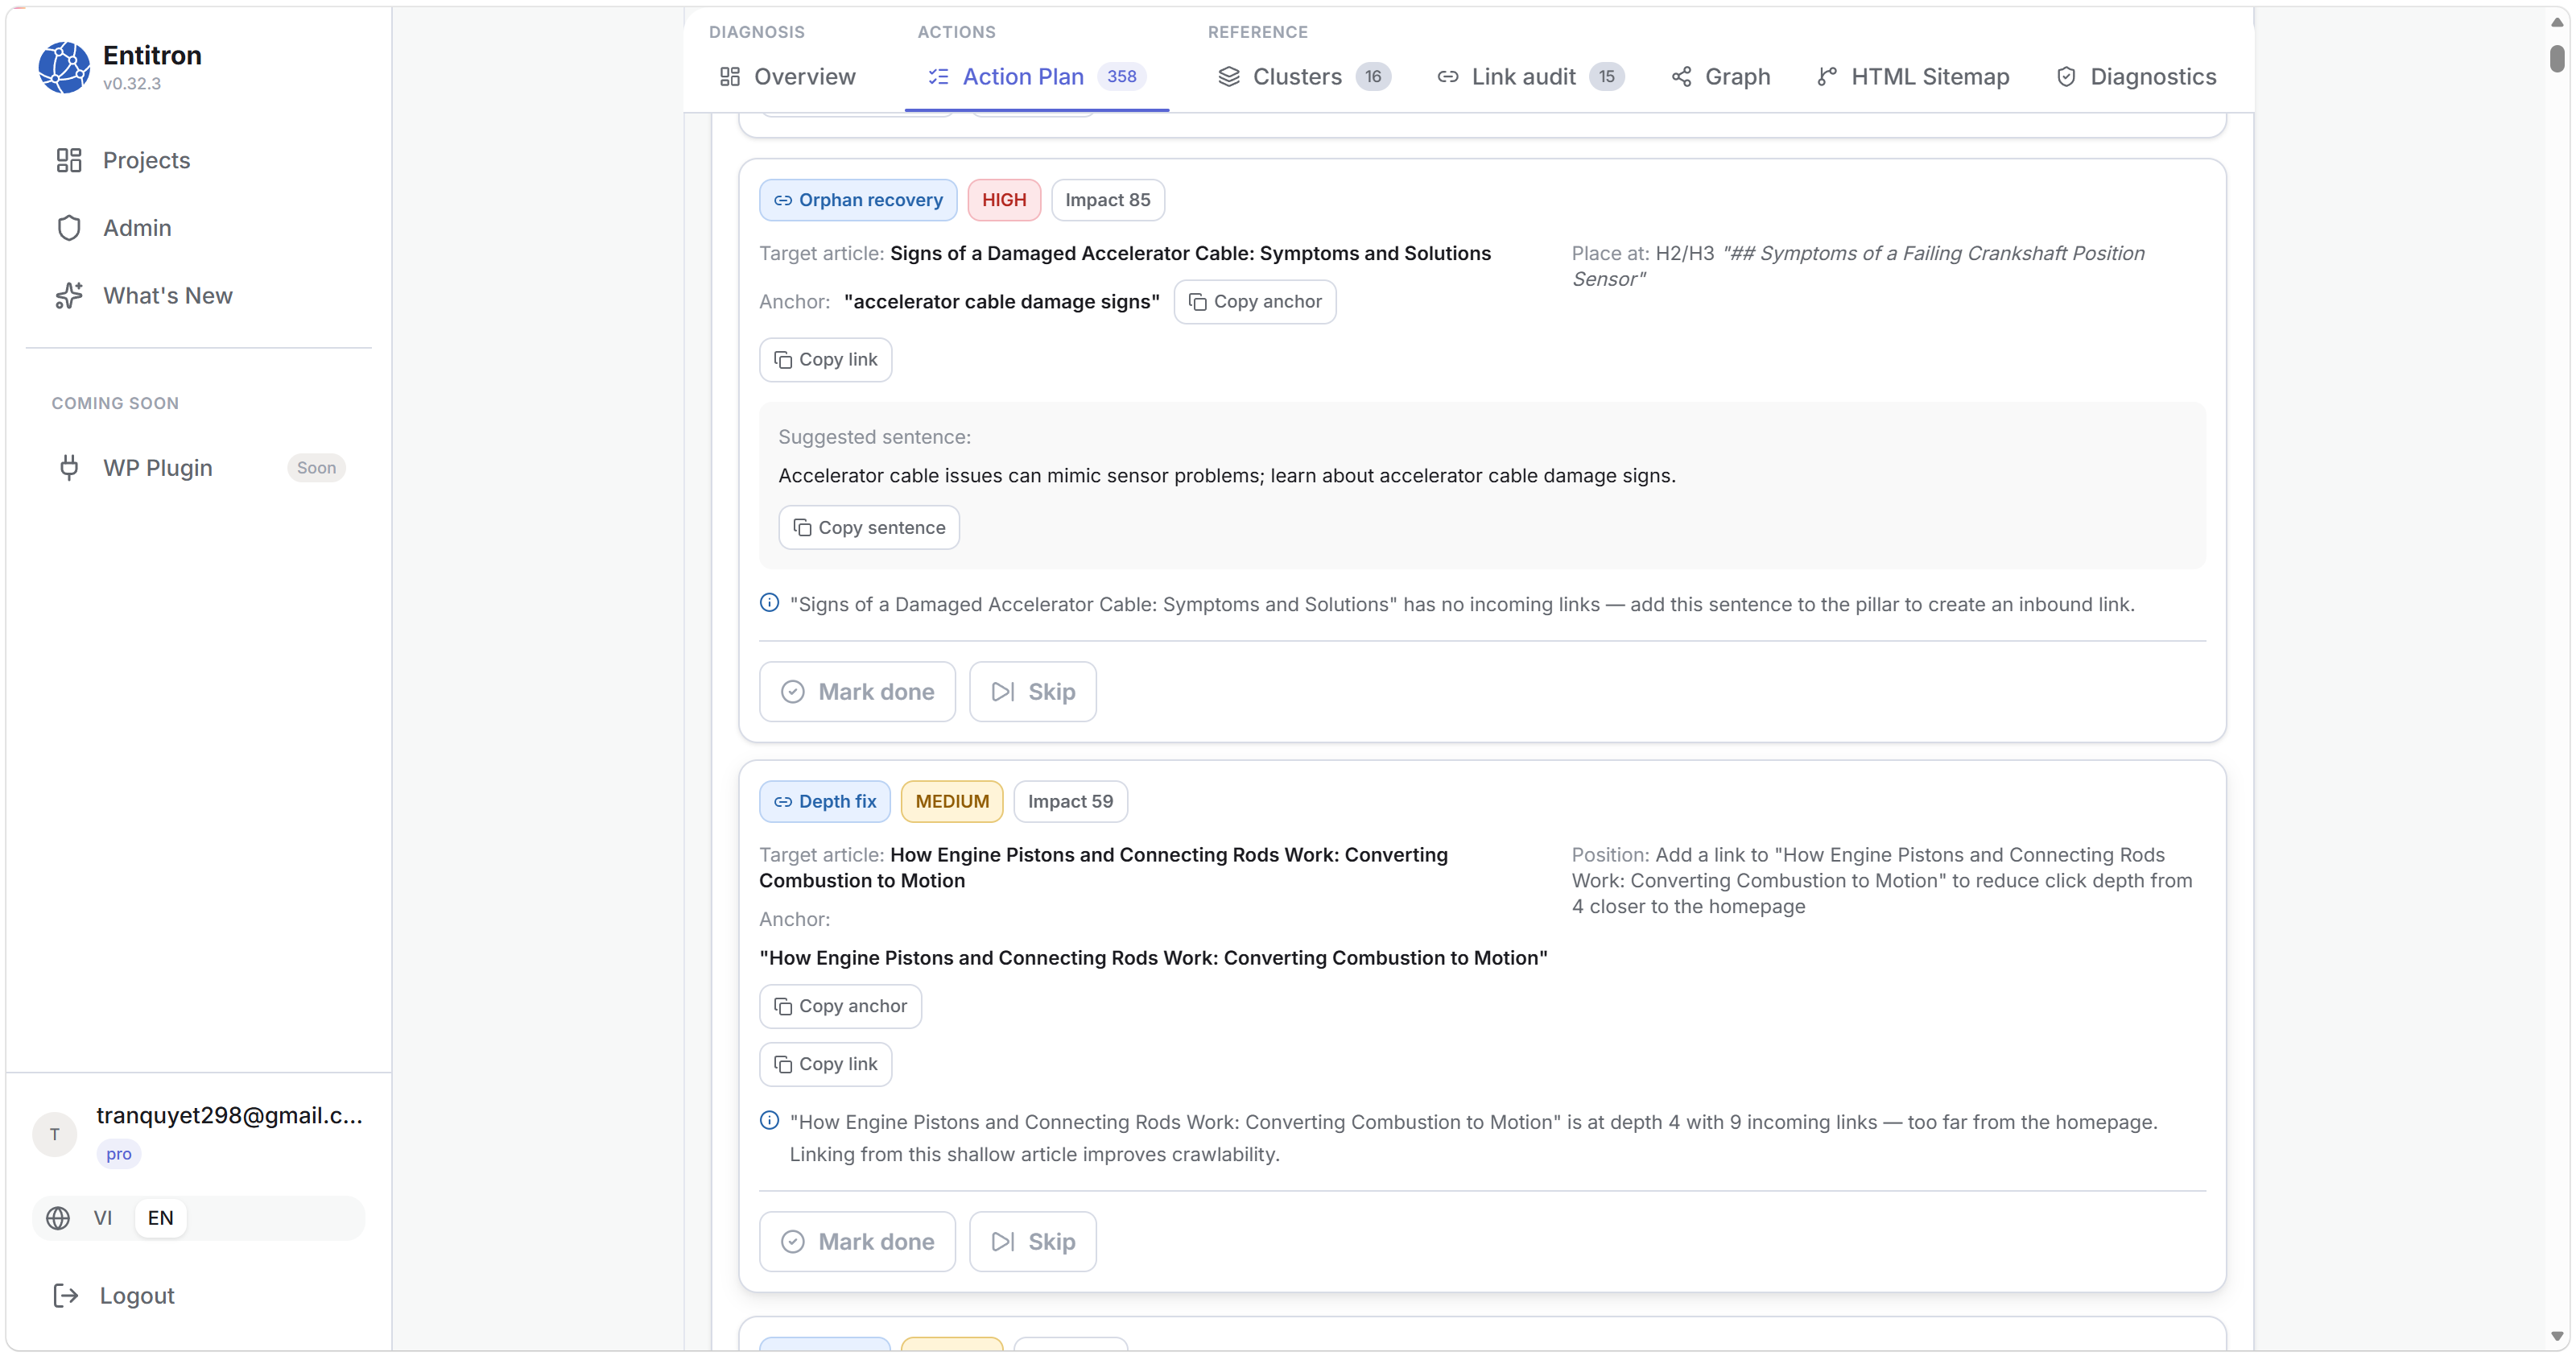Screen dimensions: 2576x1356
Task: Click the Link audit chain icon
Action: [1448, 76]
